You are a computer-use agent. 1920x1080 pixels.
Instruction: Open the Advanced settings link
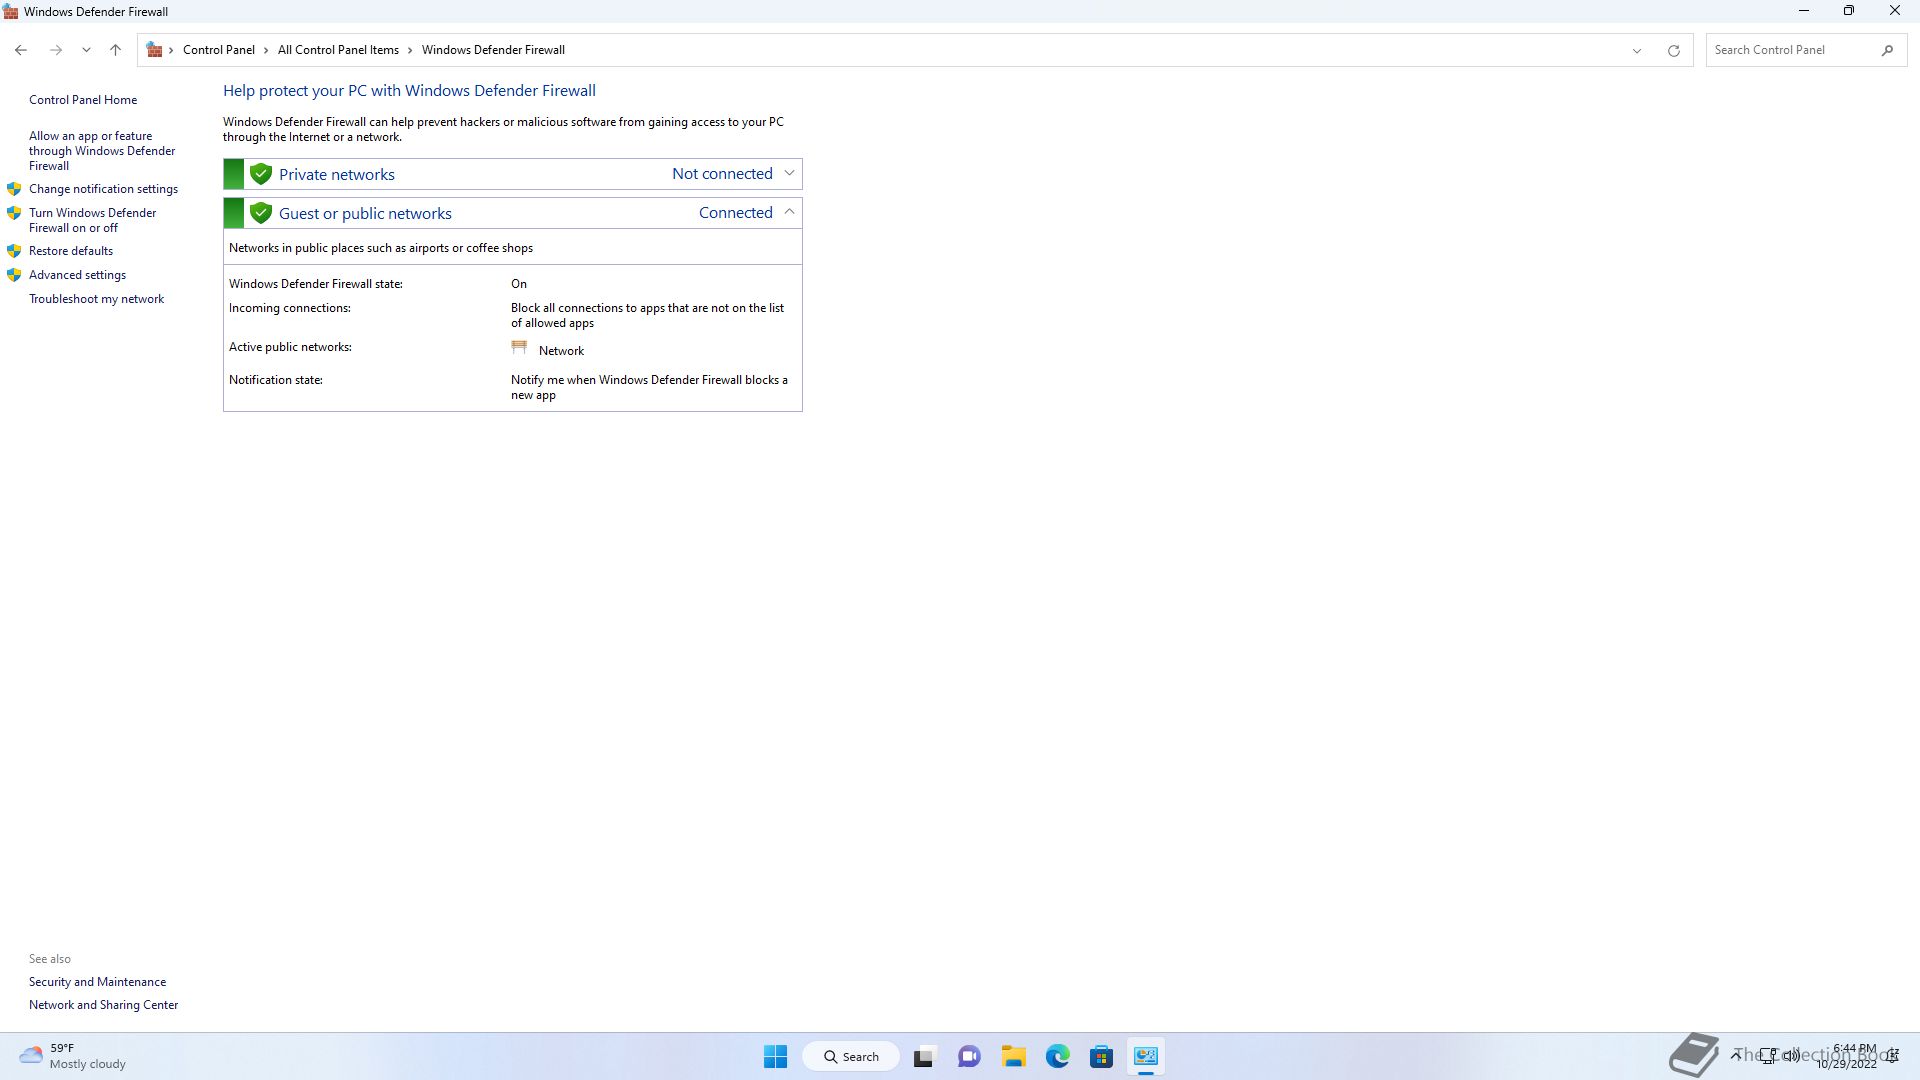coord(77,275)
